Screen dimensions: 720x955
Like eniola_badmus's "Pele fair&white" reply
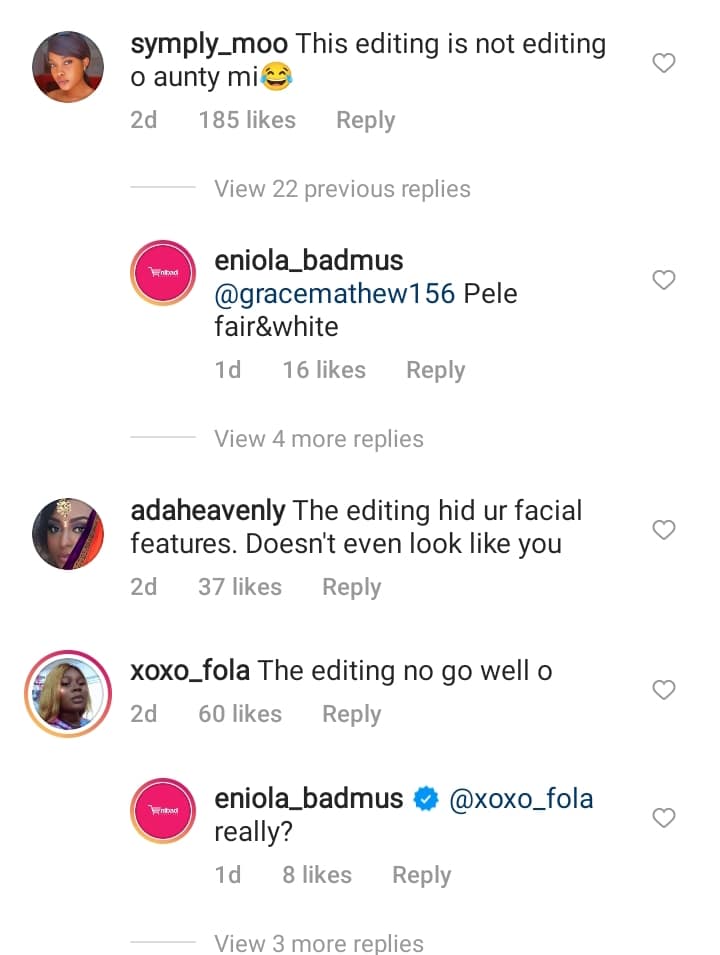[664, 281]
